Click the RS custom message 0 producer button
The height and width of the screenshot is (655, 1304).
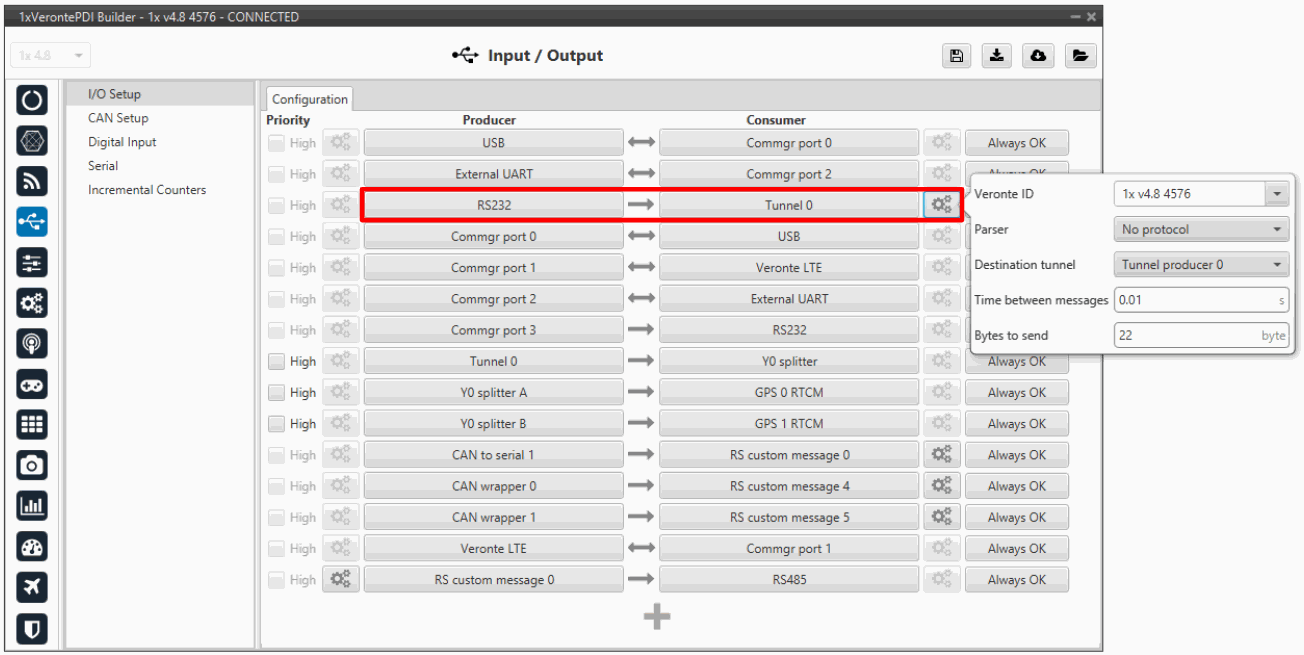(x=493, y=580)
